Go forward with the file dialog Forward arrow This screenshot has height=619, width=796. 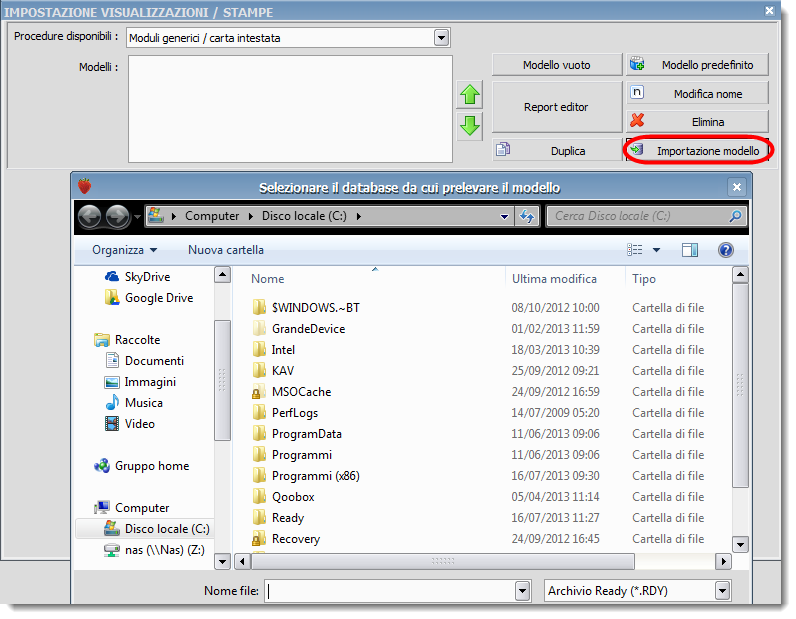117,216
